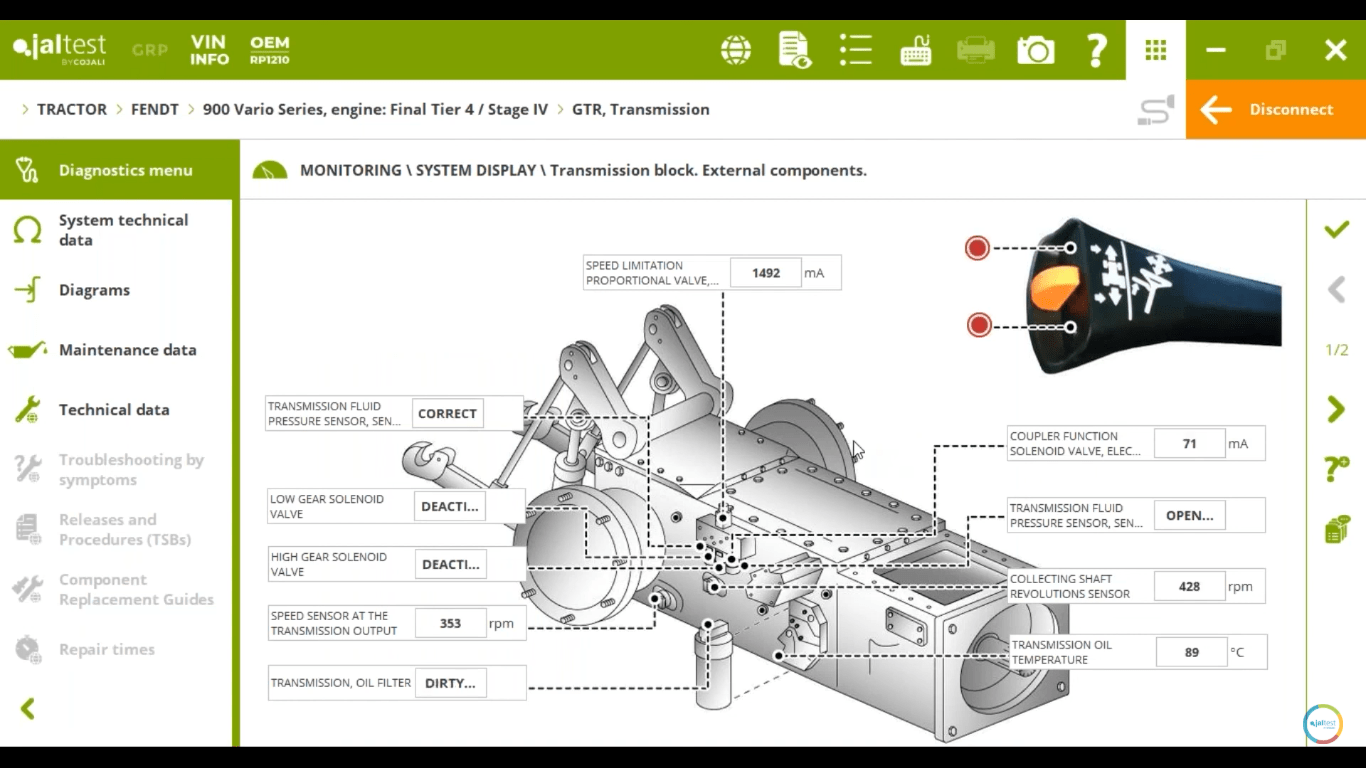
Task: Open the report document icon
Action: (795, 50)
